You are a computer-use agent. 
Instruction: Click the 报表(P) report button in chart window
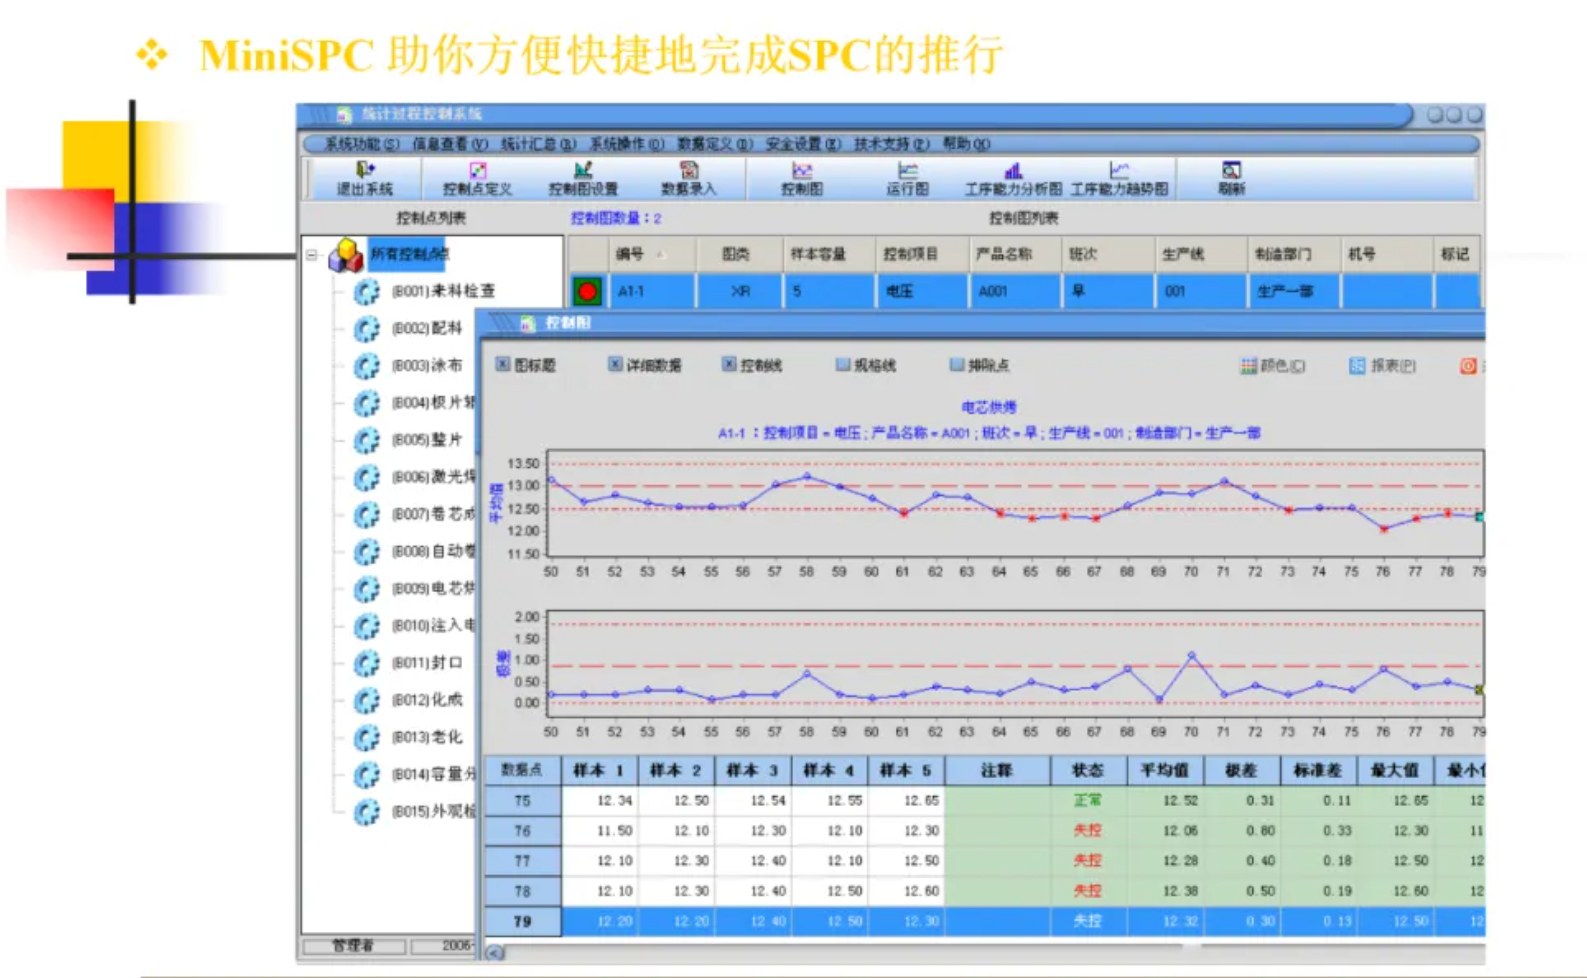coord(1382,366)
